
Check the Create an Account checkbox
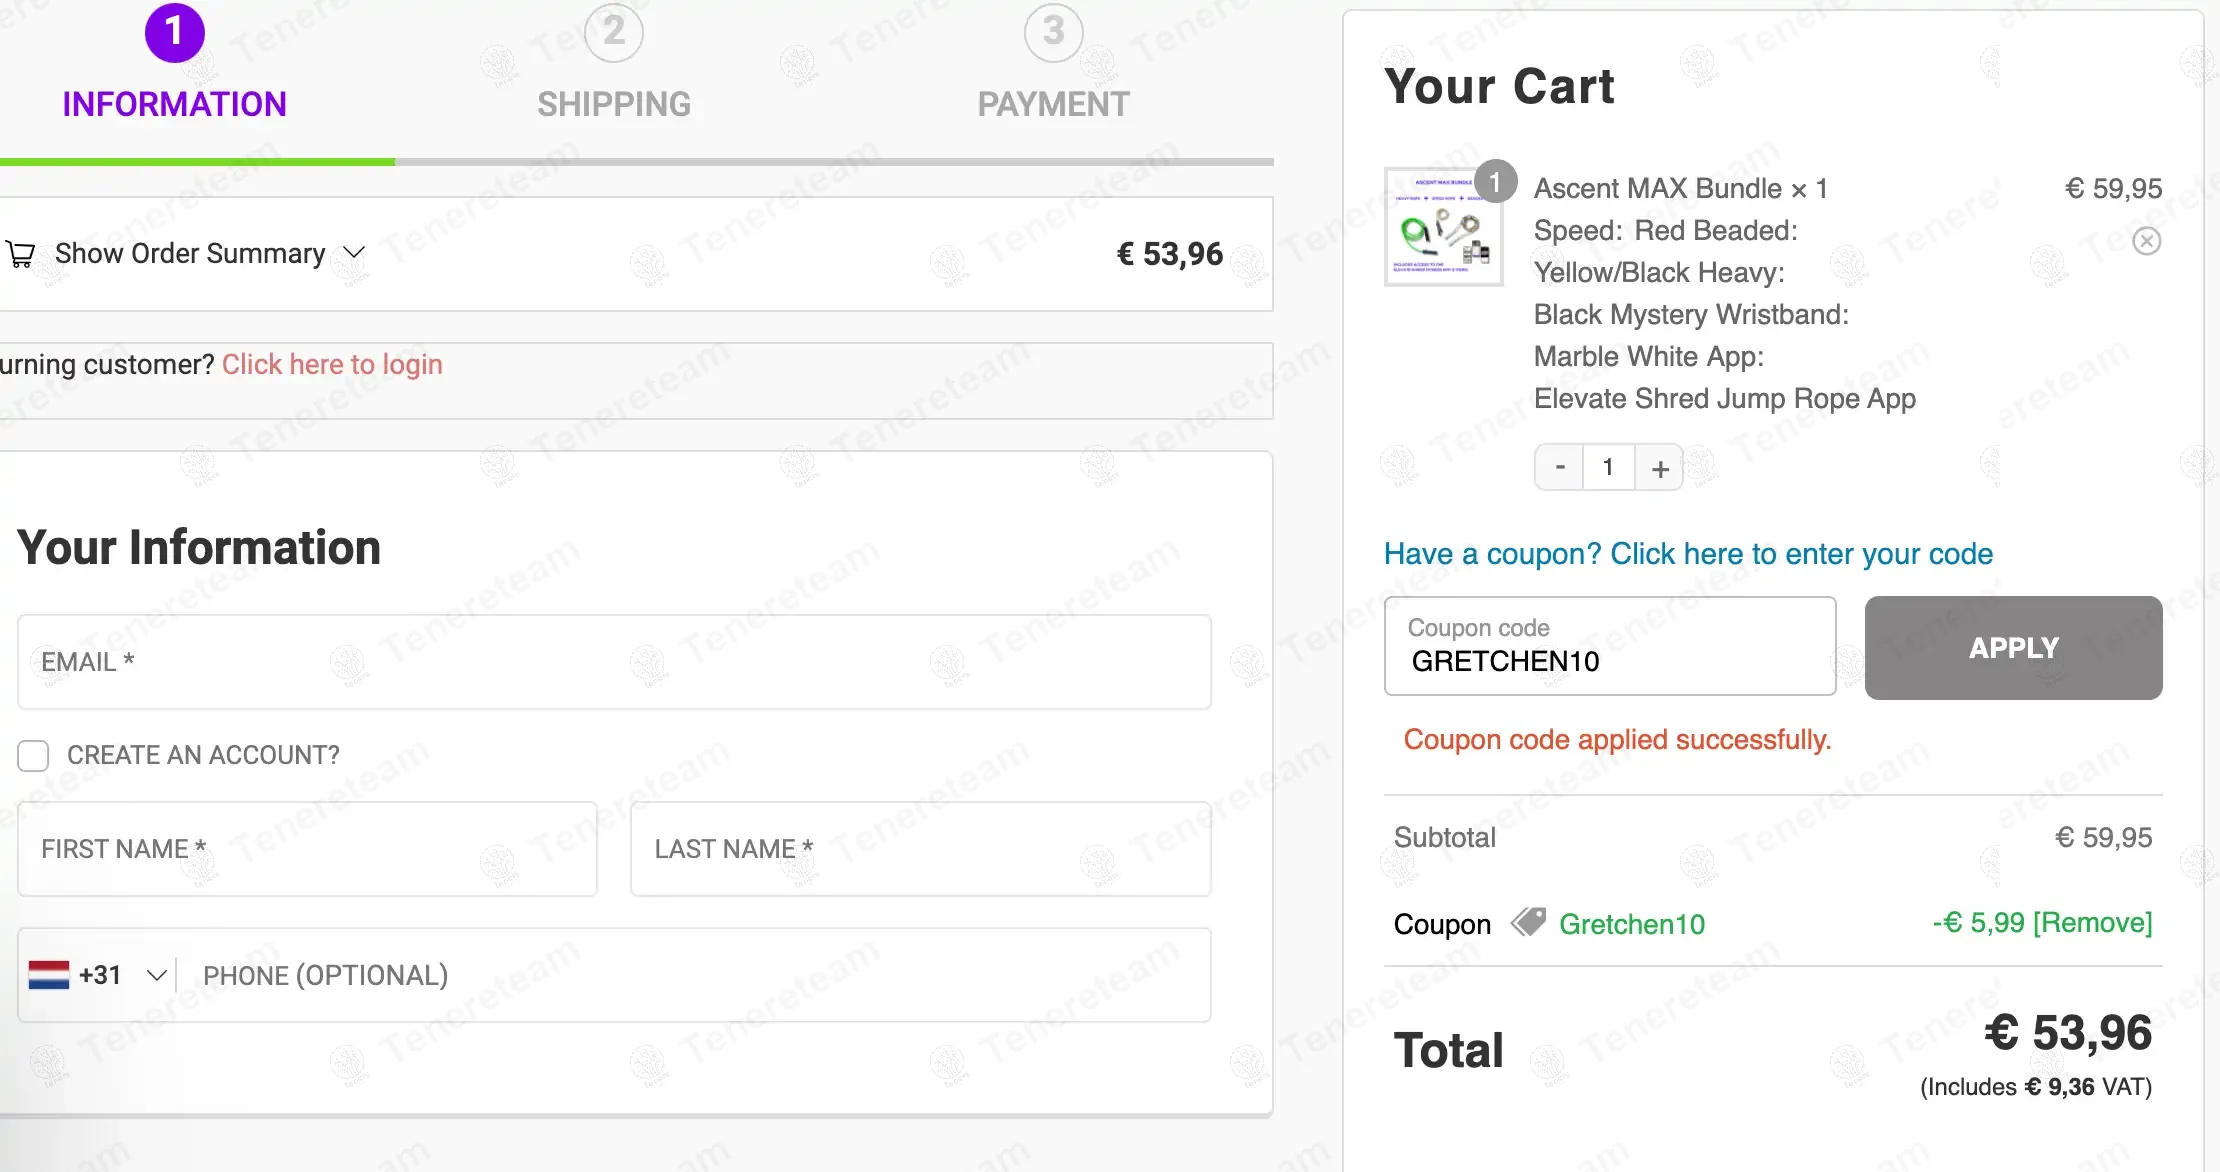point(33,756)
